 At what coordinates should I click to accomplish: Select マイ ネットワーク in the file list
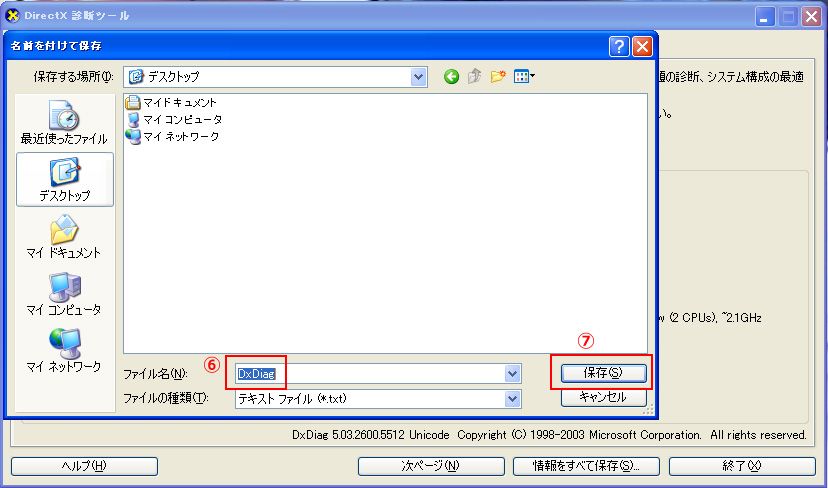click(173, 136)
